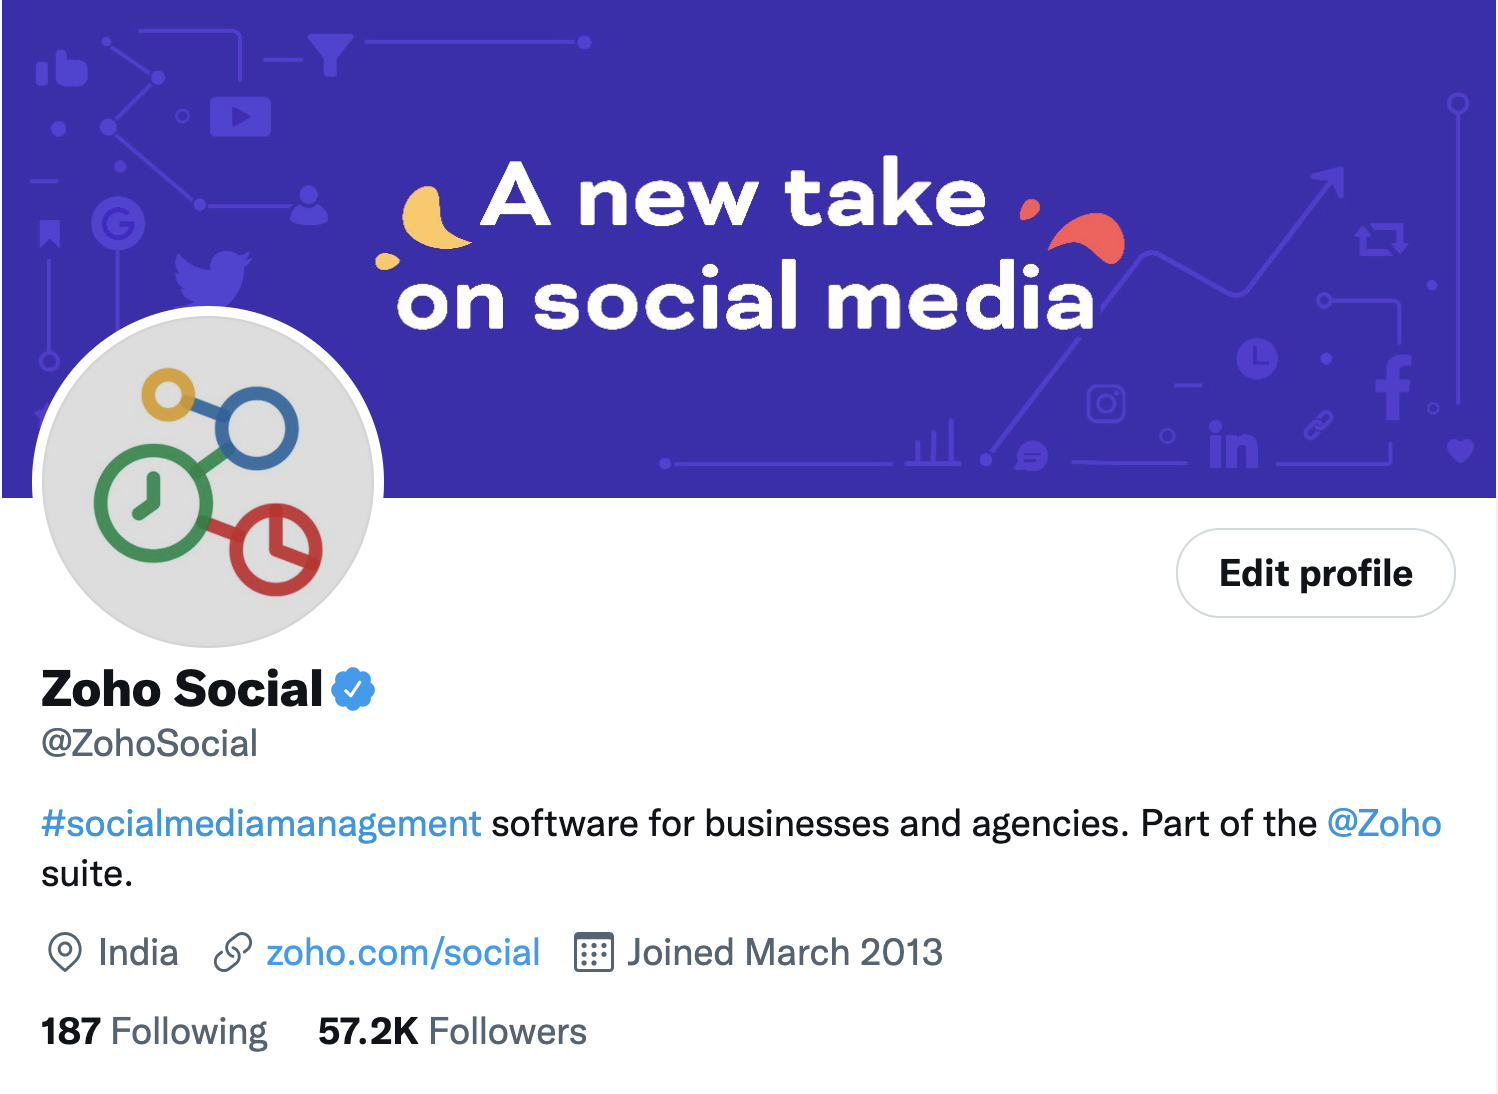Click the banner headline "A new take"
1498x1094 pixels.
[733, 196]
